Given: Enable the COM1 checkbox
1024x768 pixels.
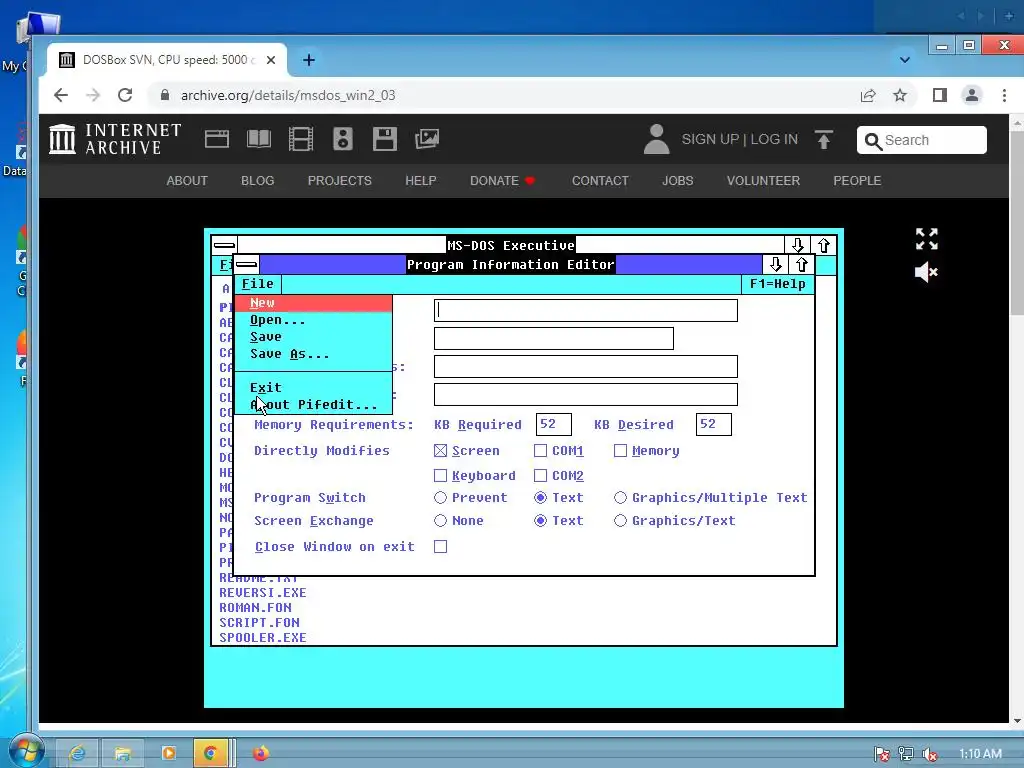Looking at the screenshot, I should [540, 451].
